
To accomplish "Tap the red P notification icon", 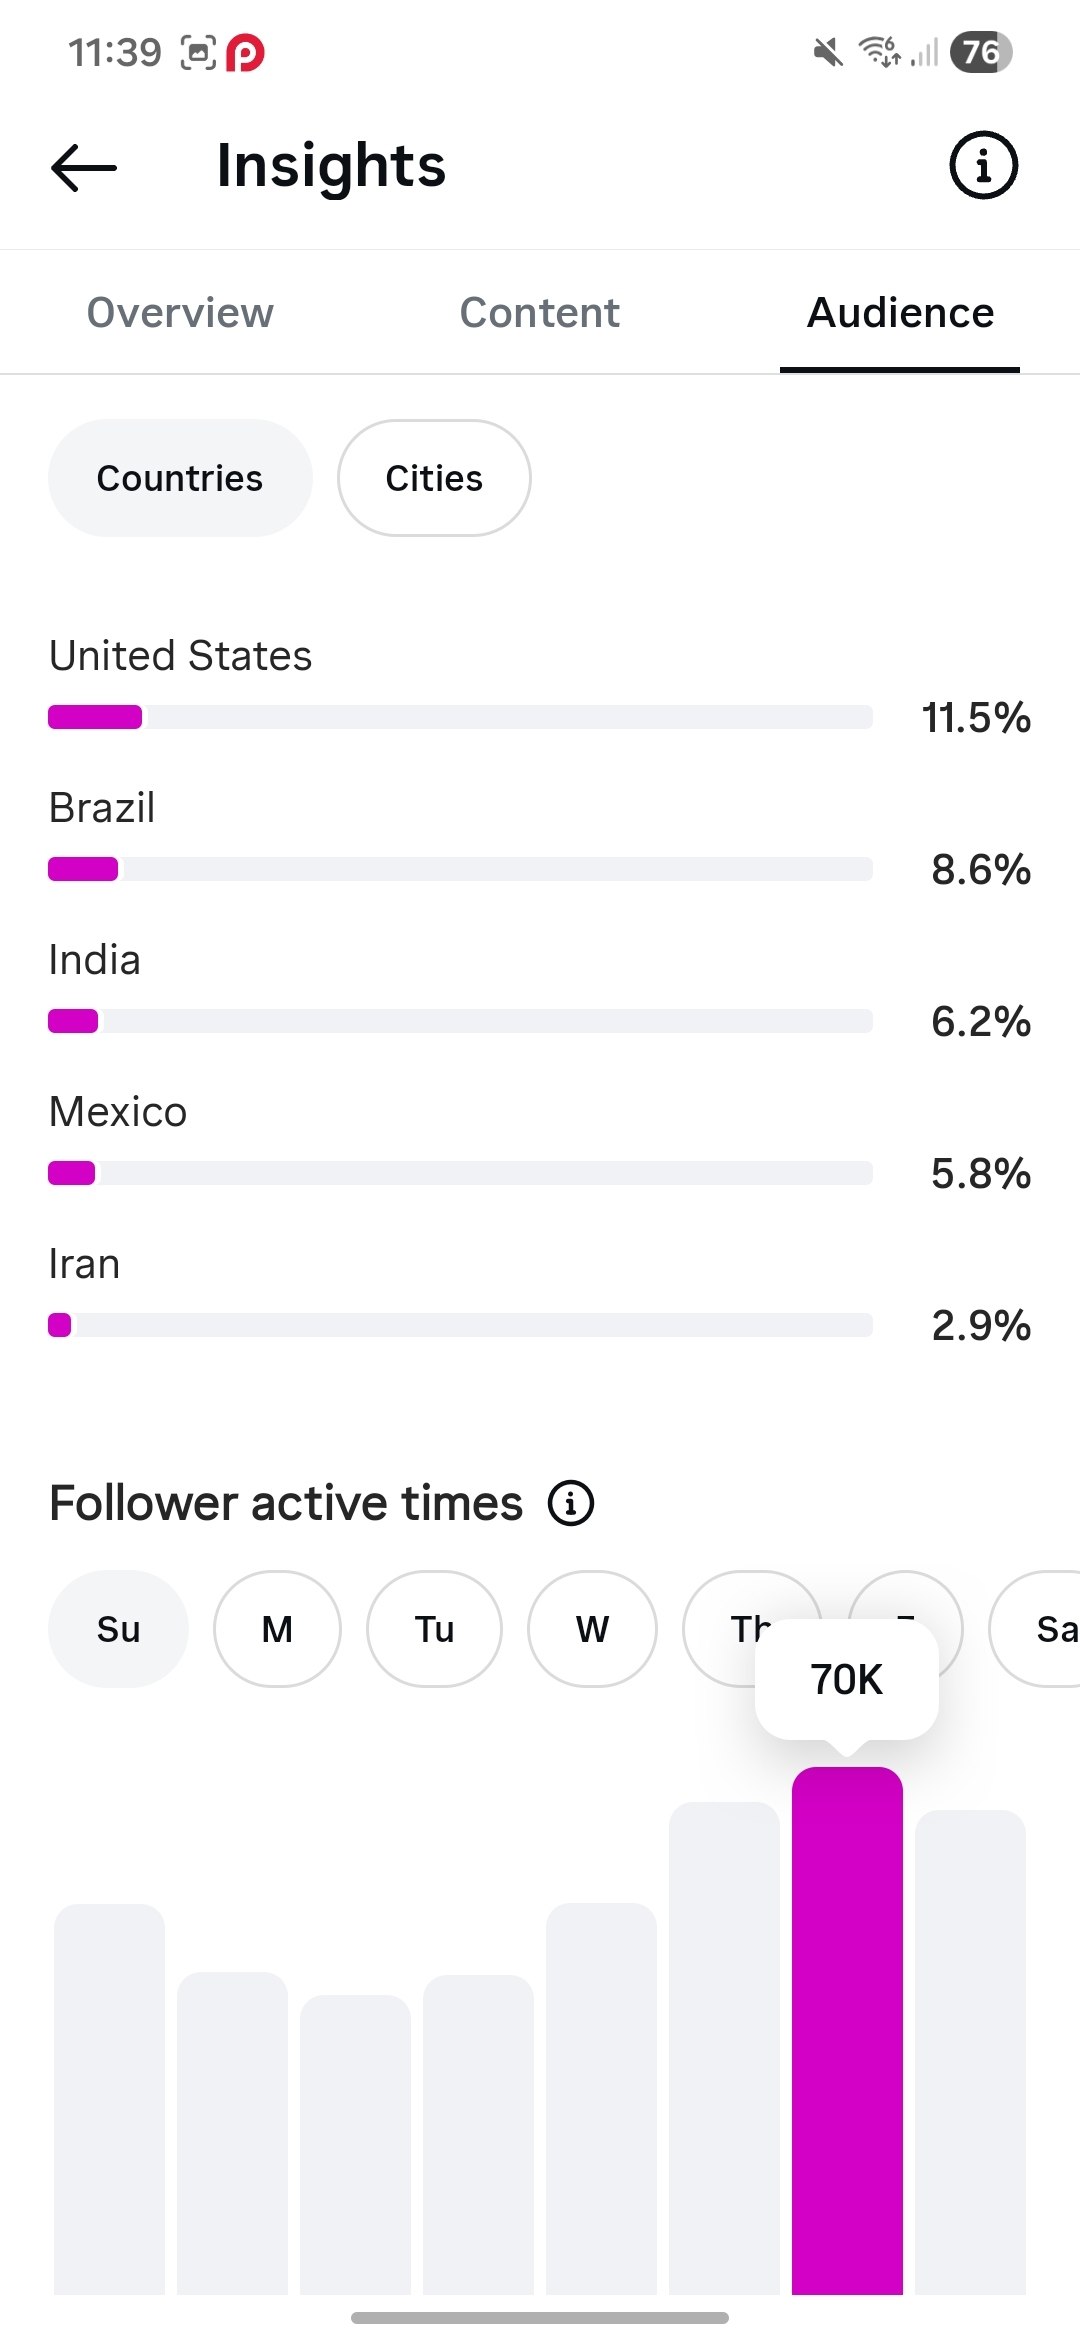I will click(246, 52).
